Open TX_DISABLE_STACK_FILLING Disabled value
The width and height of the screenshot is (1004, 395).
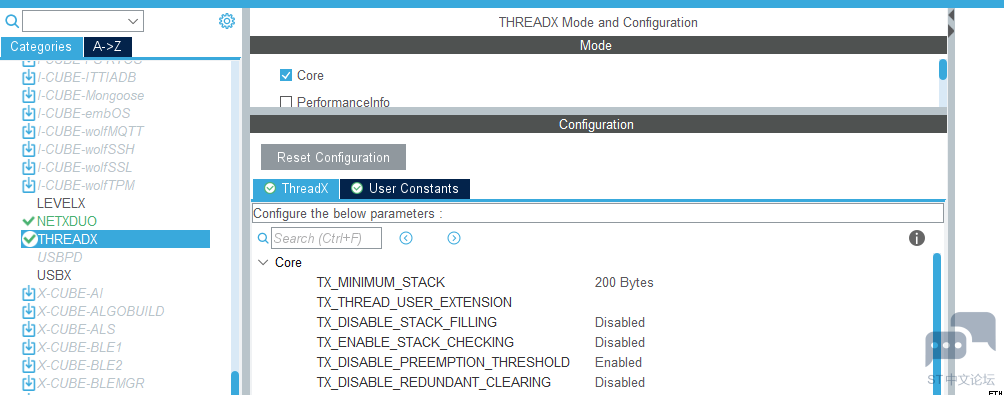620,322
